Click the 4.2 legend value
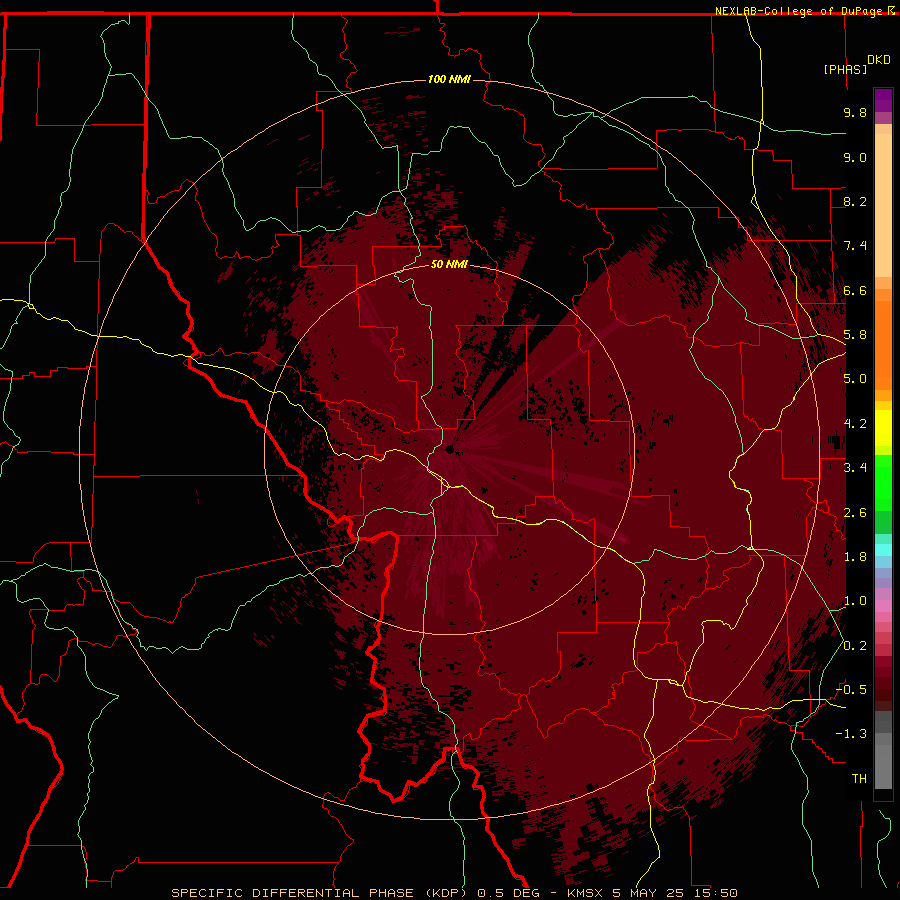The image size is (900, 900). [855, 424]
